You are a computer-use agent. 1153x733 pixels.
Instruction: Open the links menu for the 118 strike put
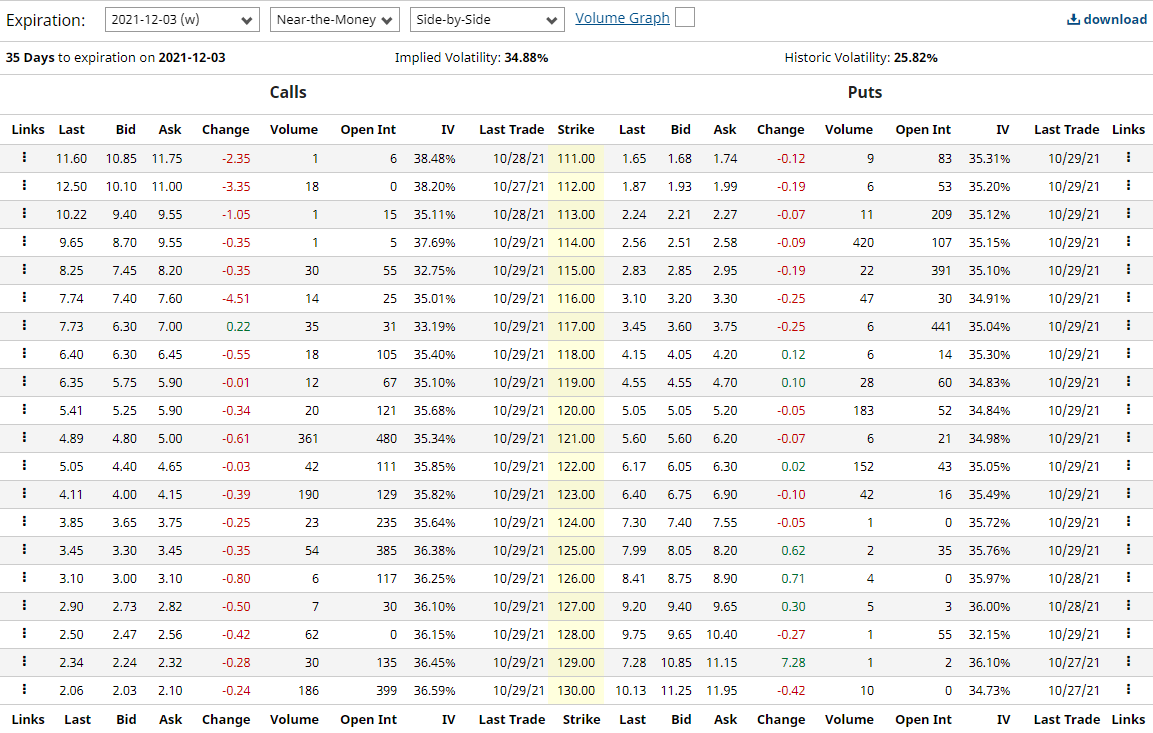tap(1128, 354)
